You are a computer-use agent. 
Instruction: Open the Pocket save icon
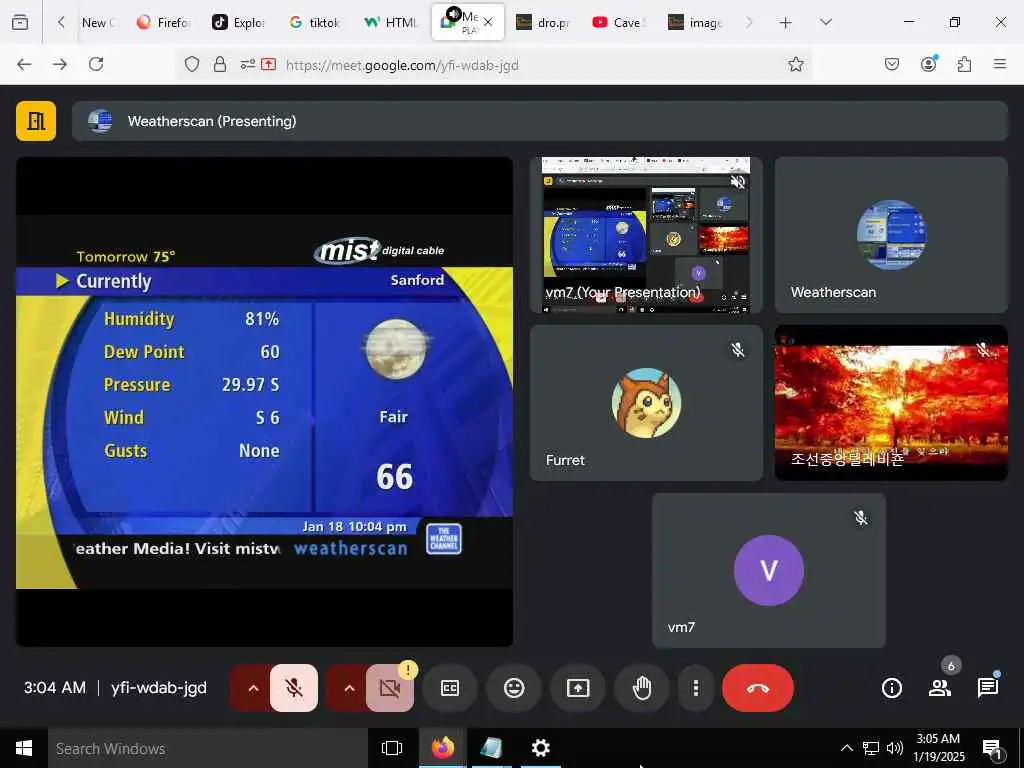[892, 64]
